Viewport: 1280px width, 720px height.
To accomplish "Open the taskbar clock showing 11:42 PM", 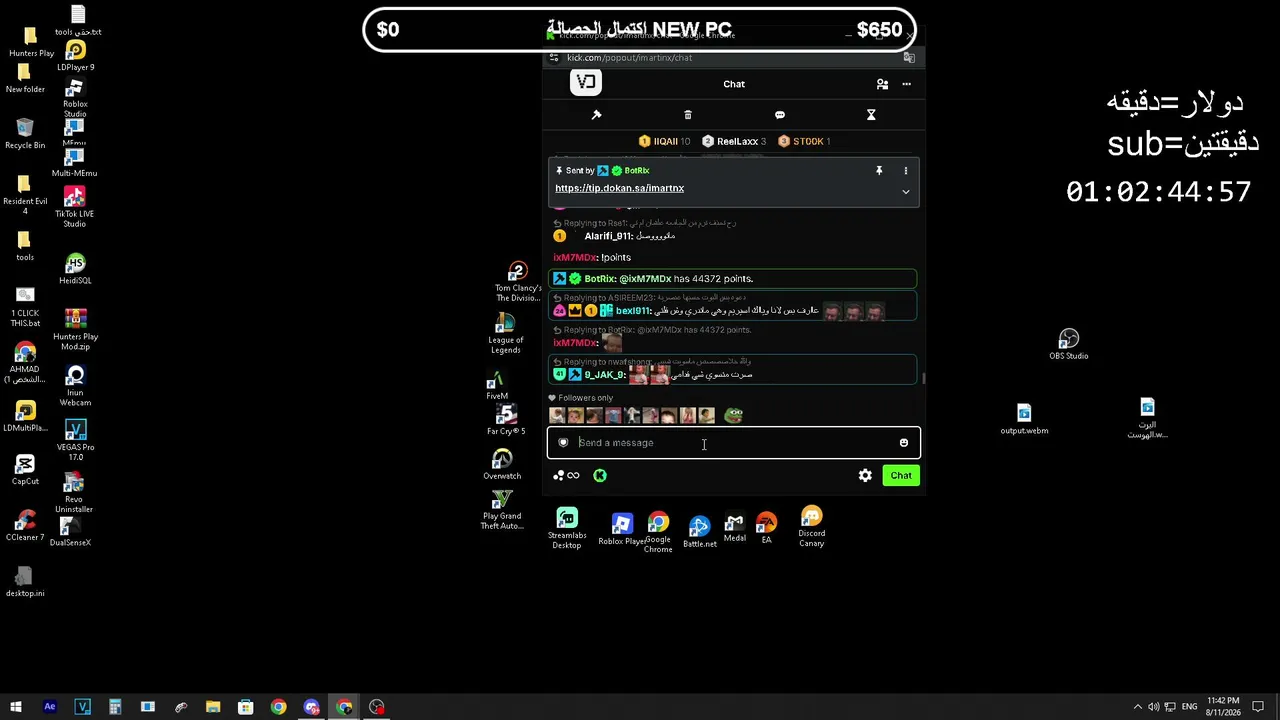I will point(1224,707).
